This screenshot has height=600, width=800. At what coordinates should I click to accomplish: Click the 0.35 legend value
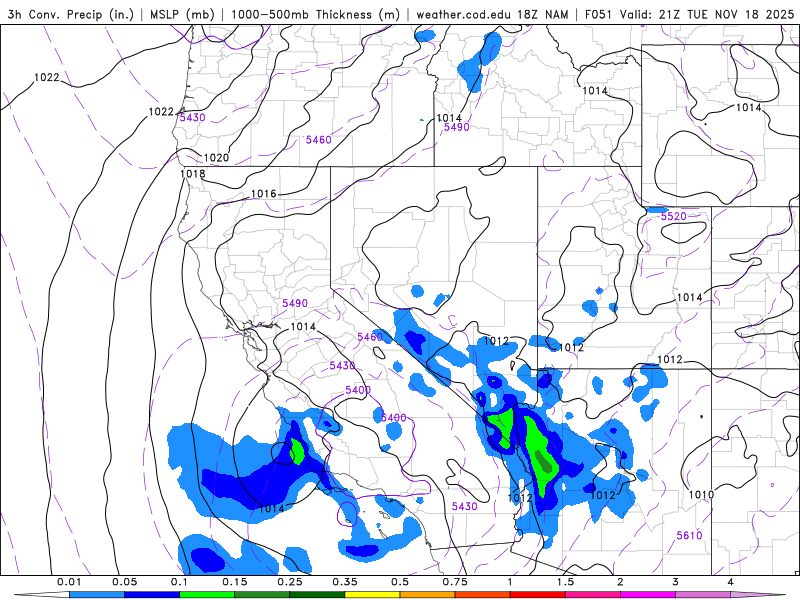click(x=345, y=582)
